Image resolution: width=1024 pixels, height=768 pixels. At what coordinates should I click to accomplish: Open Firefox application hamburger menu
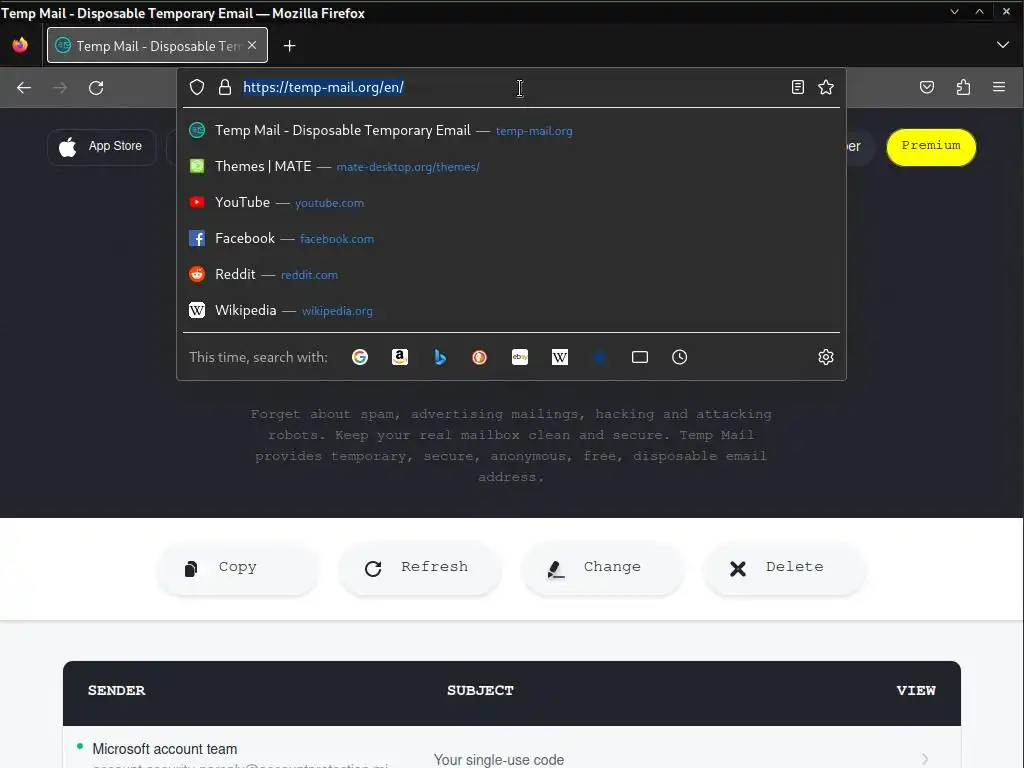tap(999, 87)
